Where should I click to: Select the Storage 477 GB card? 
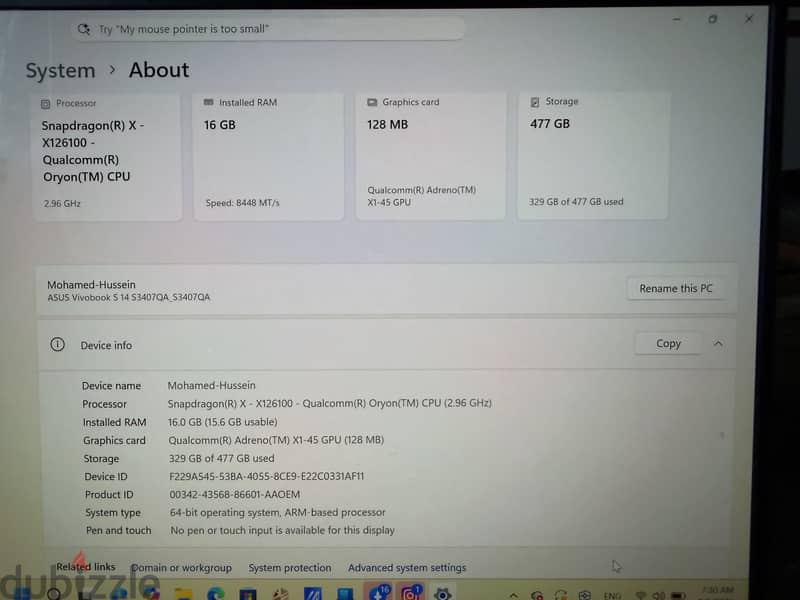click(593, 155)
